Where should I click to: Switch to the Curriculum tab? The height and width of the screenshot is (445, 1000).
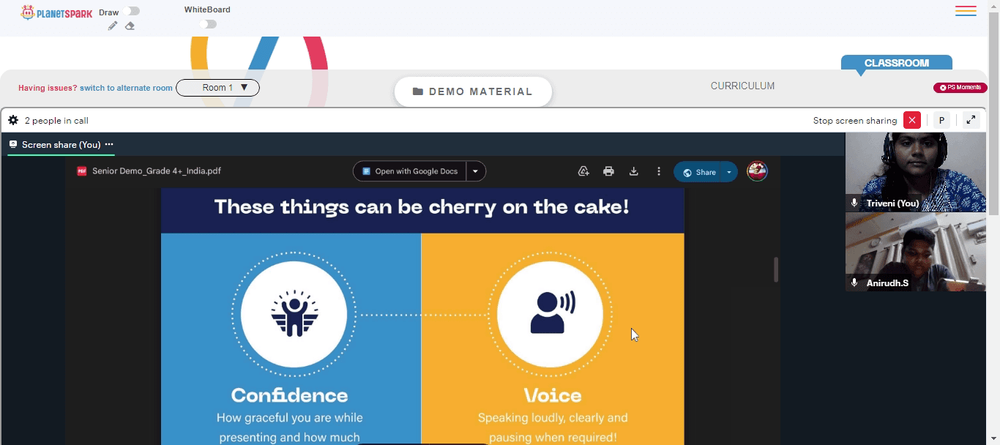click(x=742, y=86)
